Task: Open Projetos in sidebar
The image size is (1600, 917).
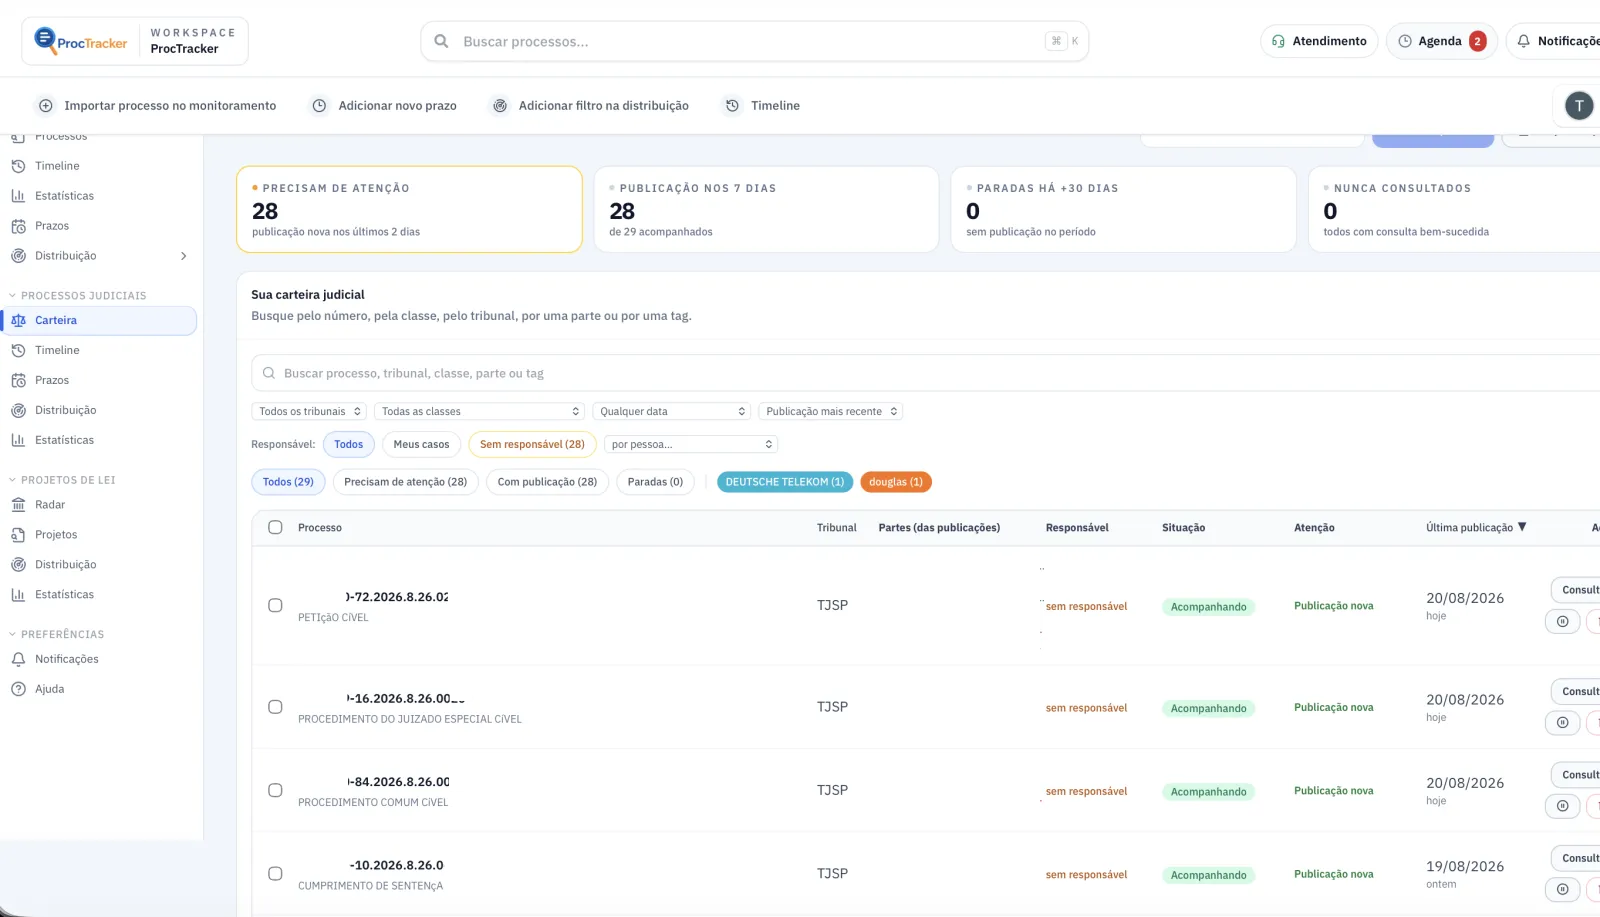Action: (56, 535)
